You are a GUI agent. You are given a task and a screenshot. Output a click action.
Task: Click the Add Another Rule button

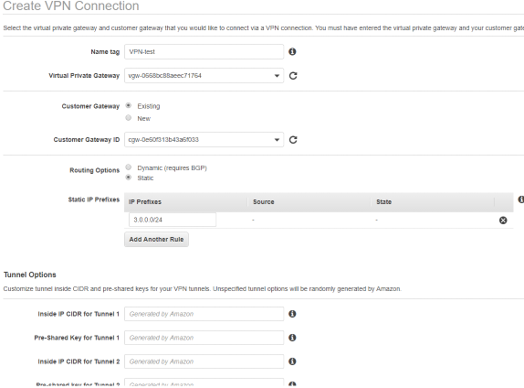coord(156,239)
